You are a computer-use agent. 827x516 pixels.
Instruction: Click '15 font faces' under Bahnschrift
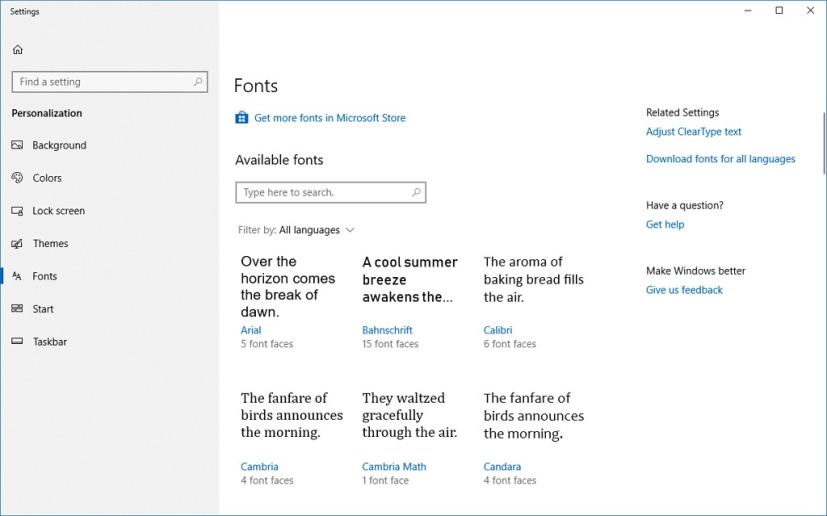click(390, 344)
